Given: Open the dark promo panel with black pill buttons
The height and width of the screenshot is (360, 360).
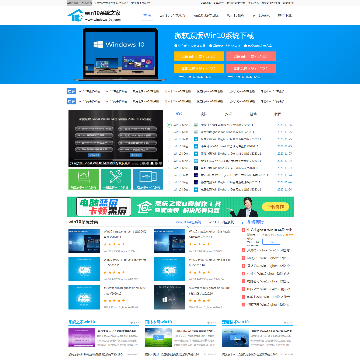Looking at the screenshot, I should [x=116, y=138].
